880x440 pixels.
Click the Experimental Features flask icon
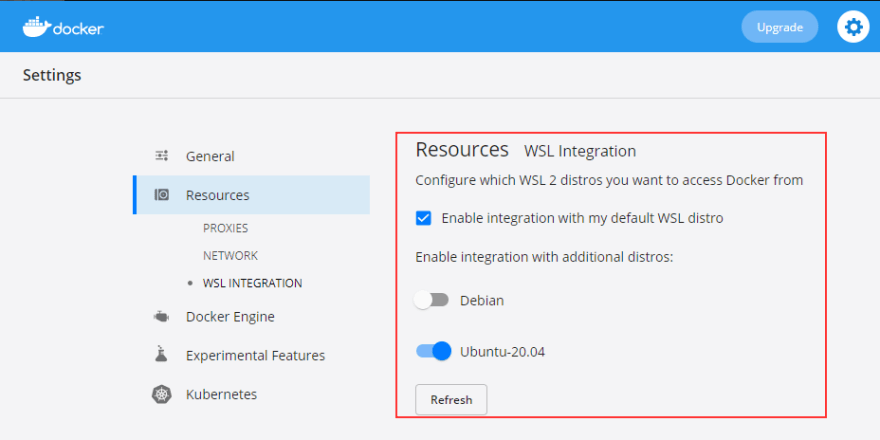click(162, 354)
